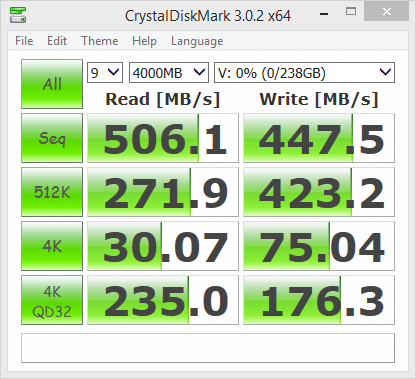The height and width of the screenshot is (379, 416).
Task: Click the Write [MB/s] column header
Action: (319, 99)
